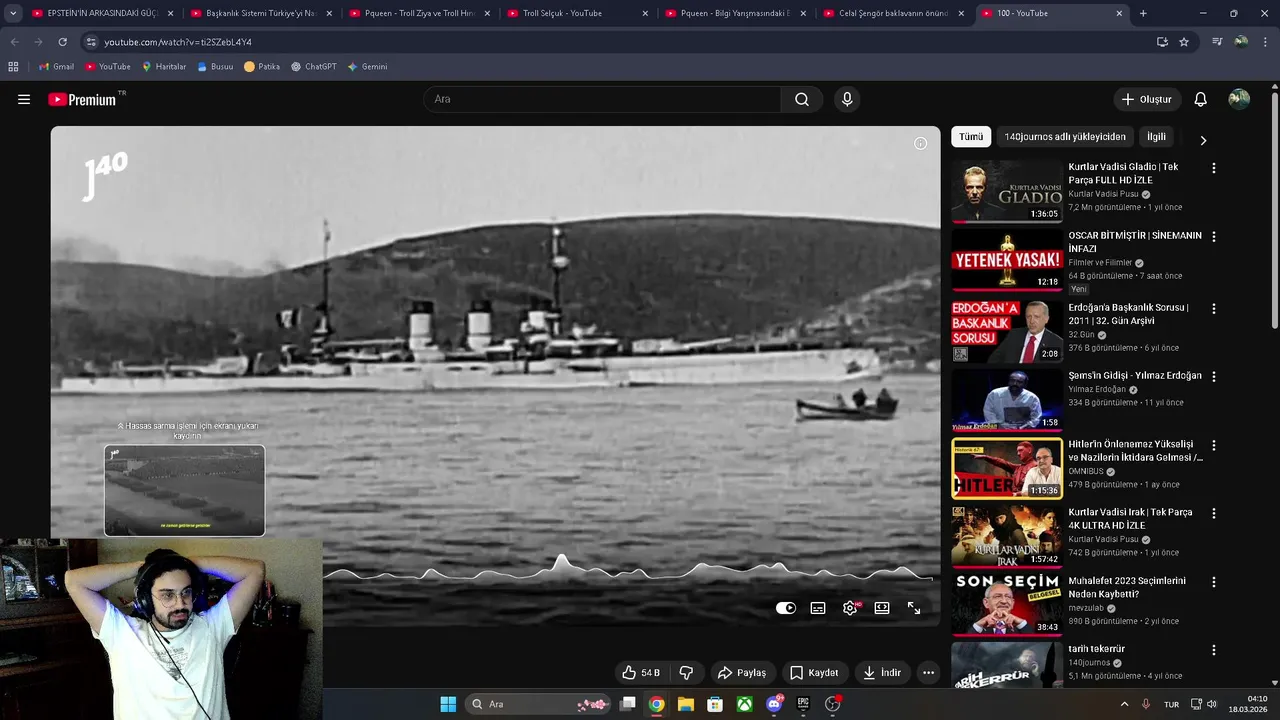1280x720 pixels.
Task: Enter fullscreen in the video player
Action: coord(914,608)
